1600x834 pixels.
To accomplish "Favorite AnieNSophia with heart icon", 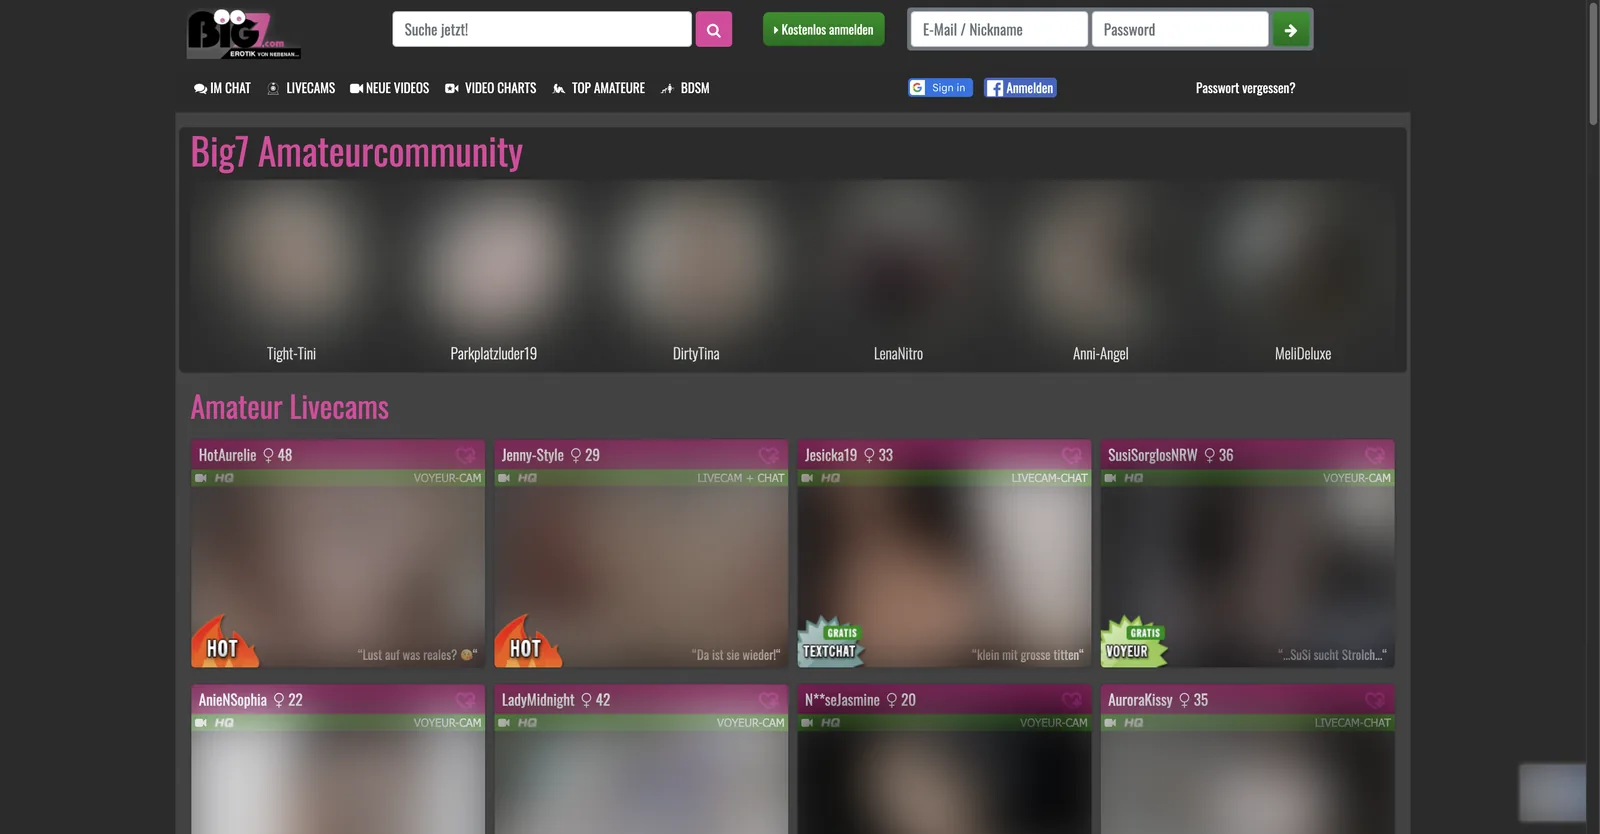I will [466, 700].
